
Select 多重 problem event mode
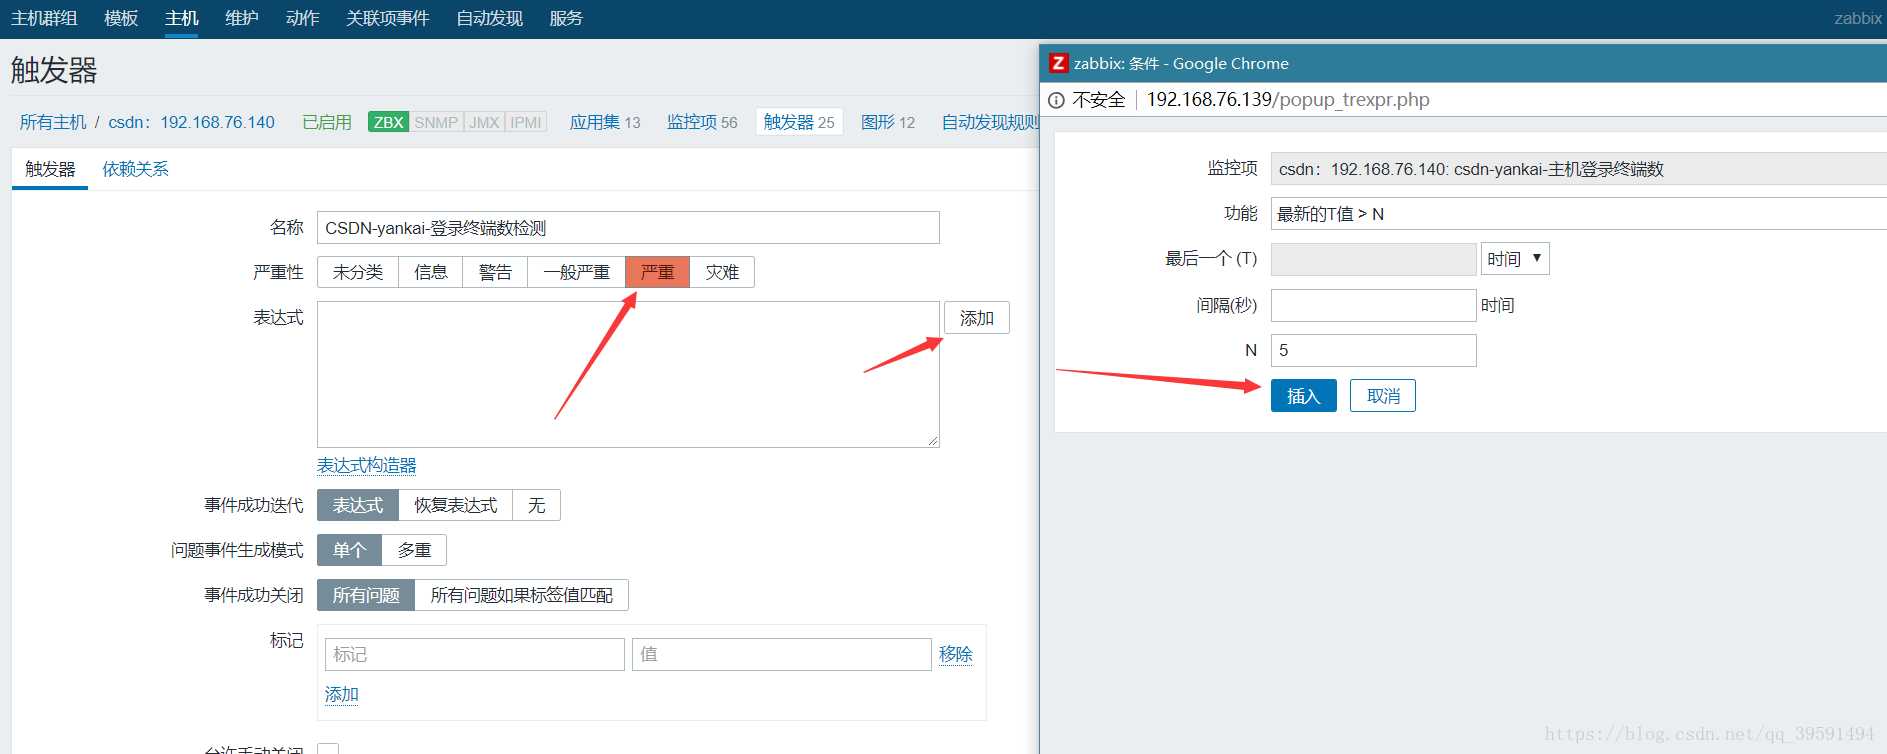pos(414,550)
